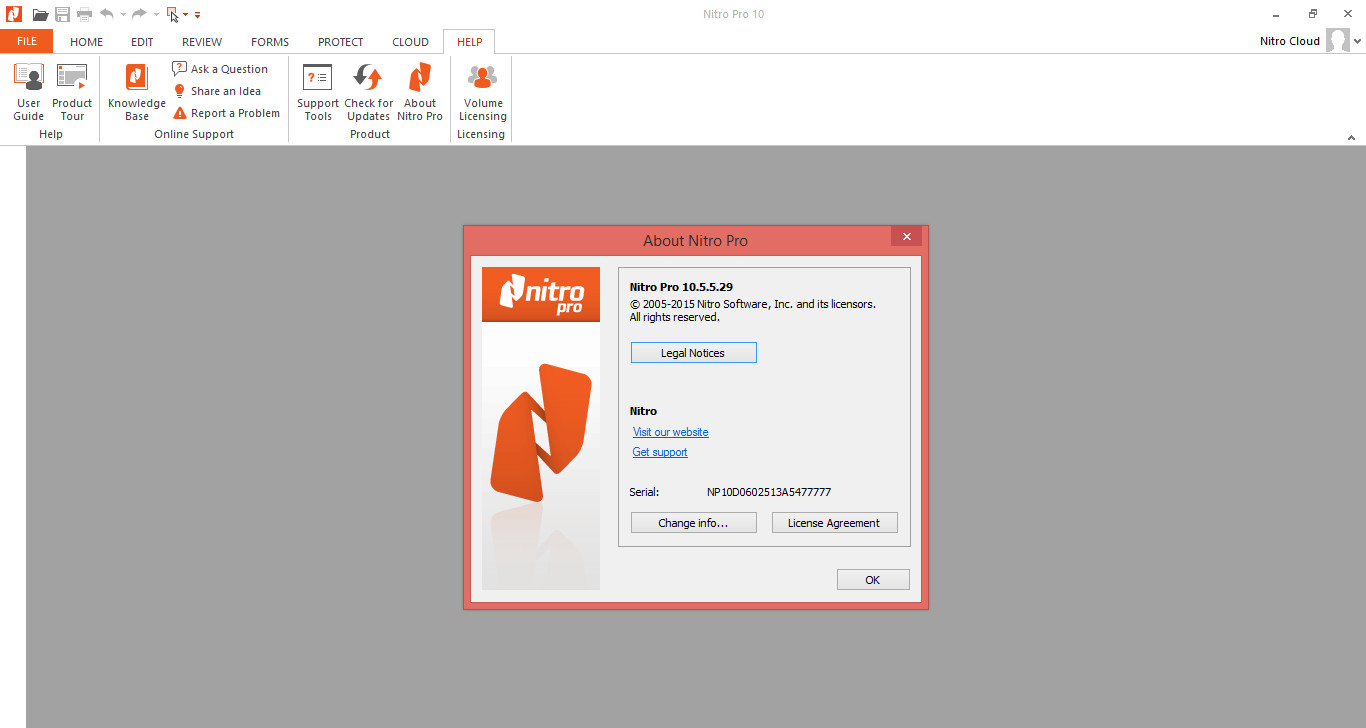This screenshot has width=1366, height=728.
Task: Click the Nitro Pro logo banner in dialog
Action: tap(541, 294)
